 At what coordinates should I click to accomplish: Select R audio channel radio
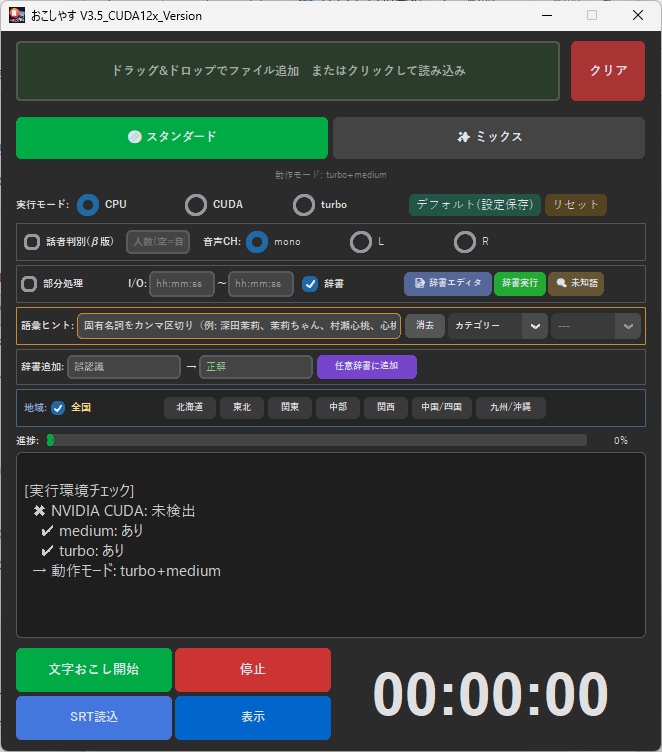[465, 242]
